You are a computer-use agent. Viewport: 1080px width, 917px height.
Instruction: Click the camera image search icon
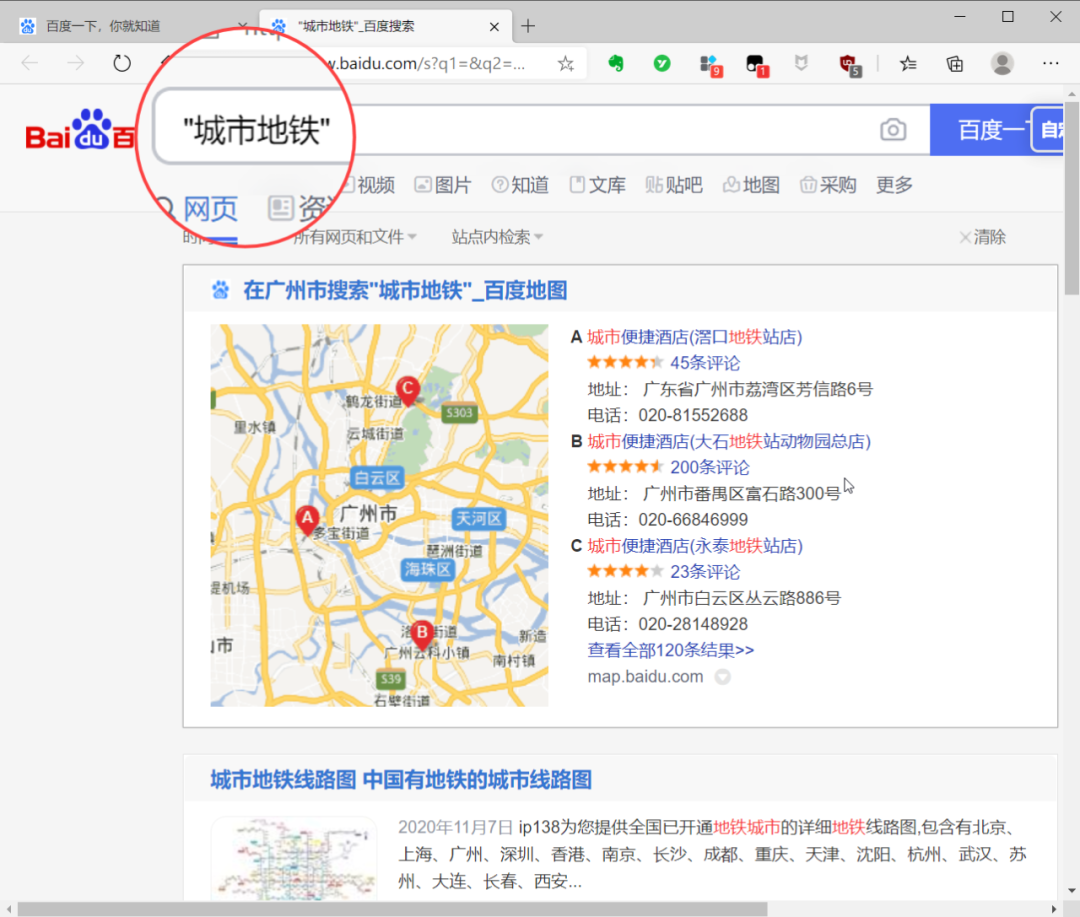tap(893, 130)
